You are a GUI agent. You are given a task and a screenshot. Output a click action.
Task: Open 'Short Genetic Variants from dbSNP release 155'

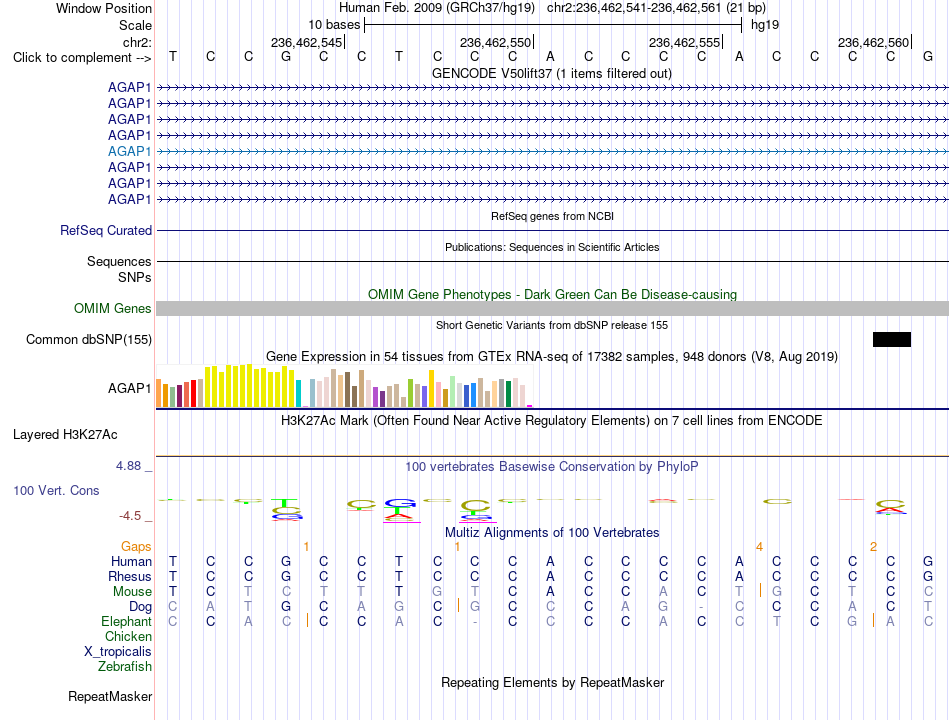point(552,325)
